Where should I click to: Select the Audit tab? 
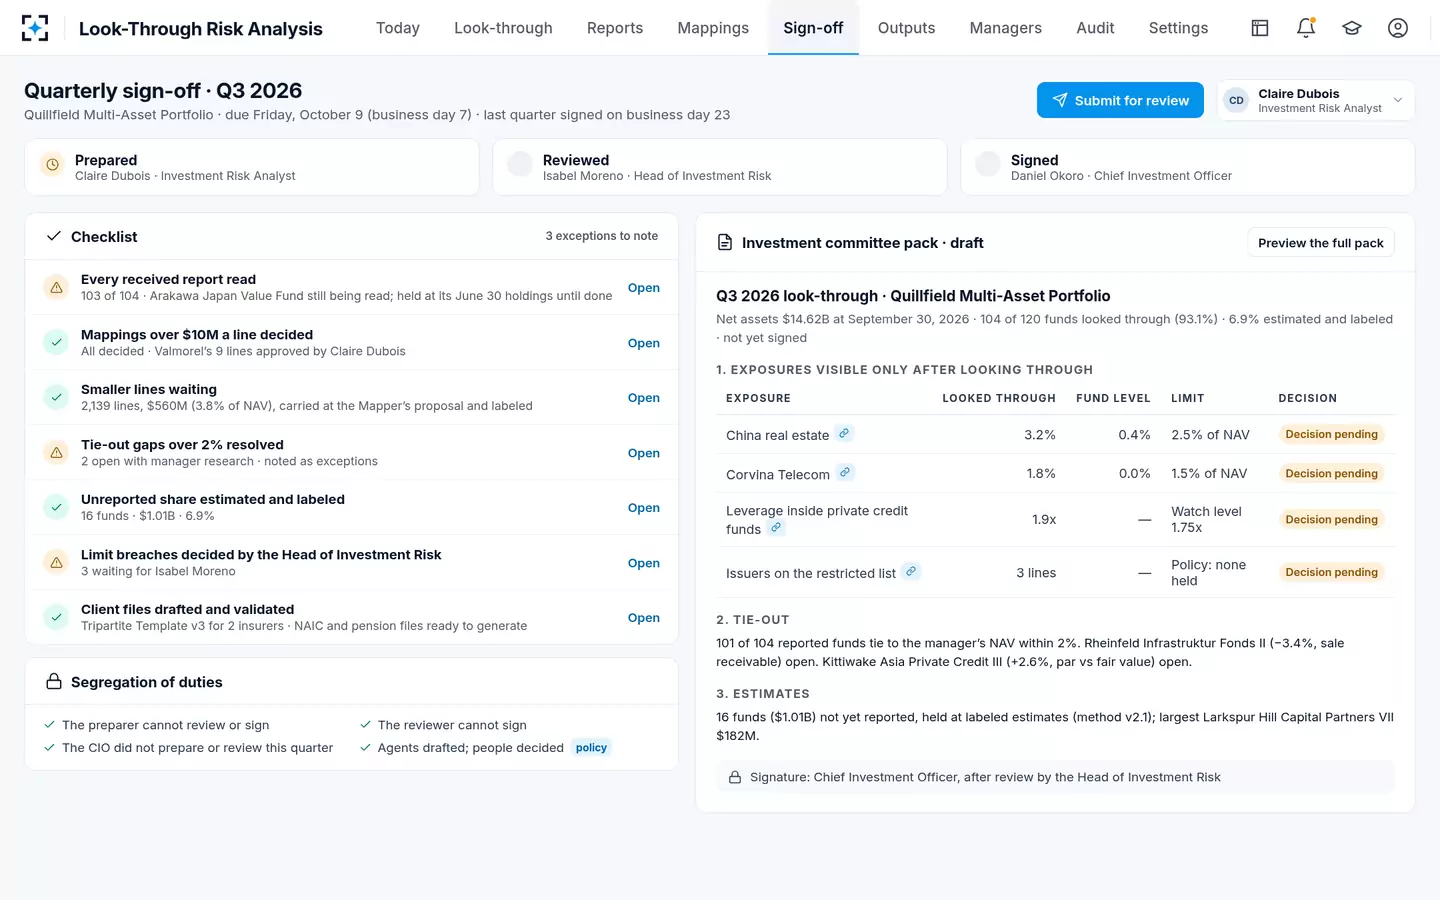[x=1095, y=28]
